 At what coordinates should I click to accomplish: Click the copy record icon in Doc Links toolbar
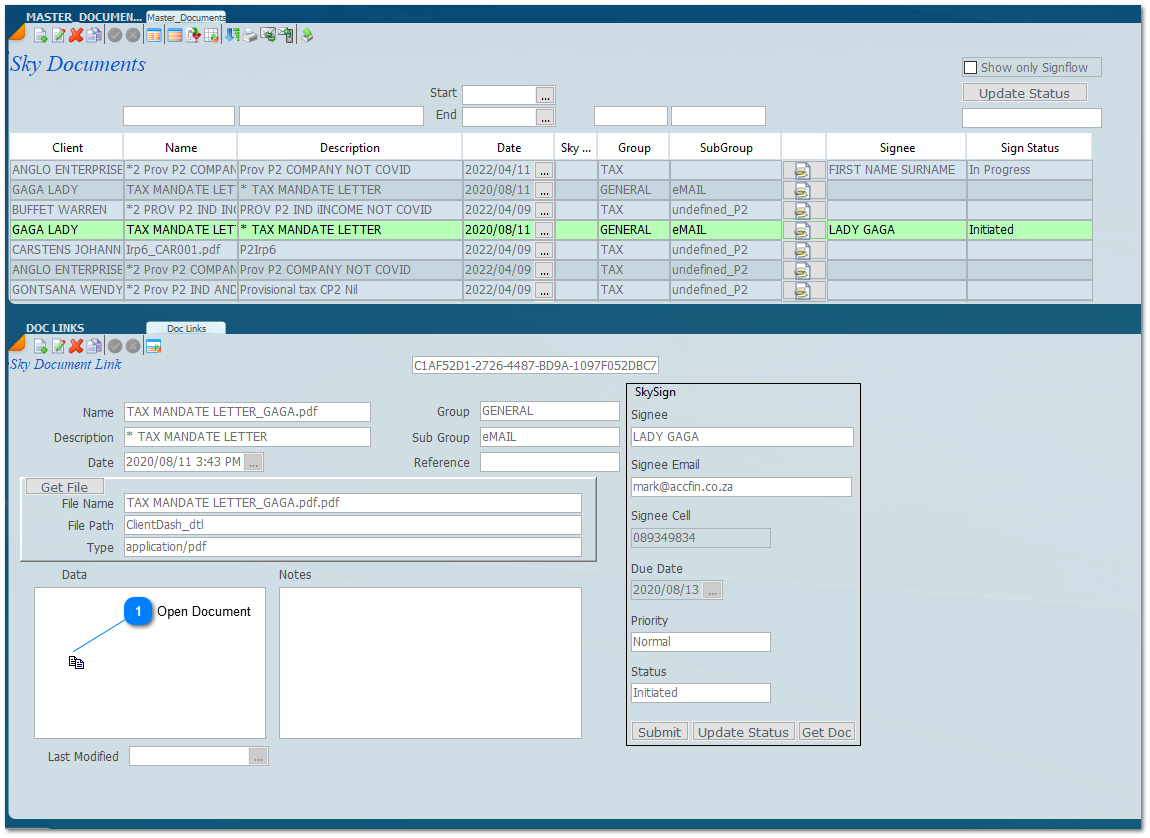coord(93,346)
